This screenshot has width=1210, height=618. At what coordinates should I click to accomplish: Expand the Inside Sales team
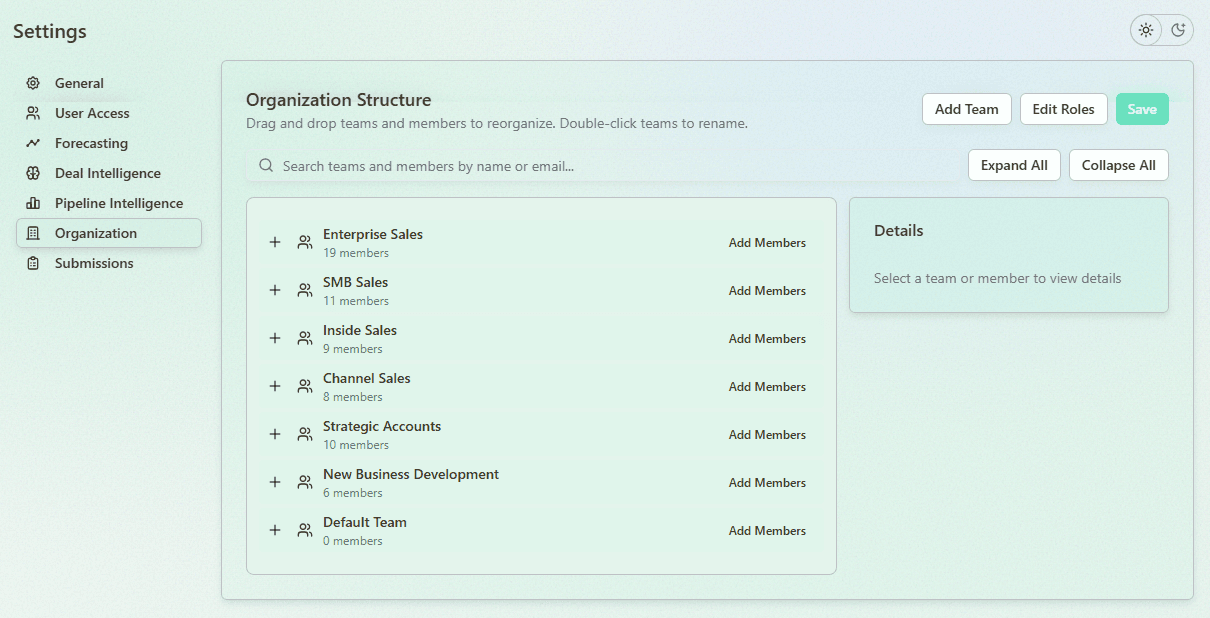(275, 338)
